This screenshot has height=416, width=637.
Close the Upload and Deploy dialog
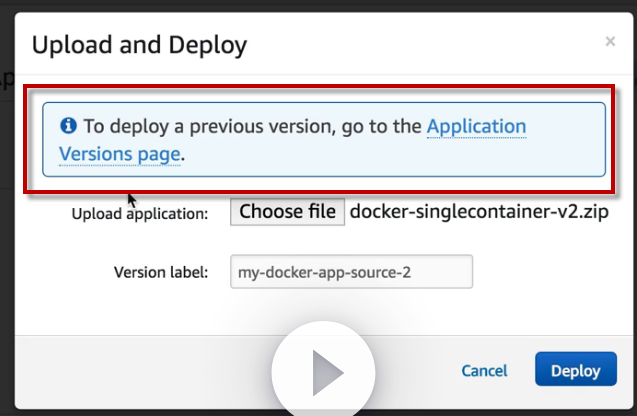(x=610, y=42)
